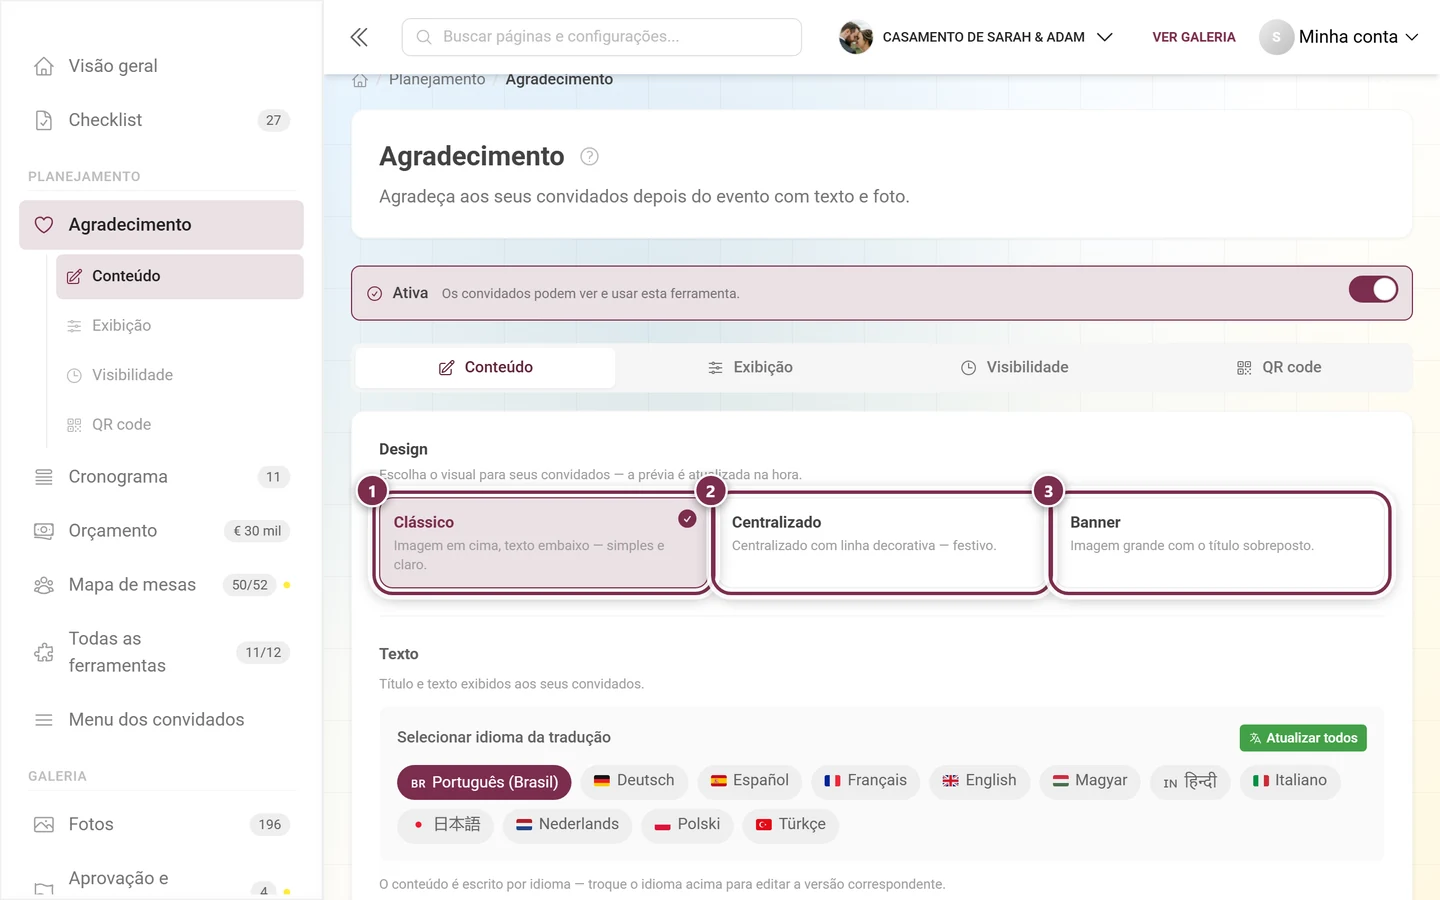Click the Fotos image icon

[44, 825]
